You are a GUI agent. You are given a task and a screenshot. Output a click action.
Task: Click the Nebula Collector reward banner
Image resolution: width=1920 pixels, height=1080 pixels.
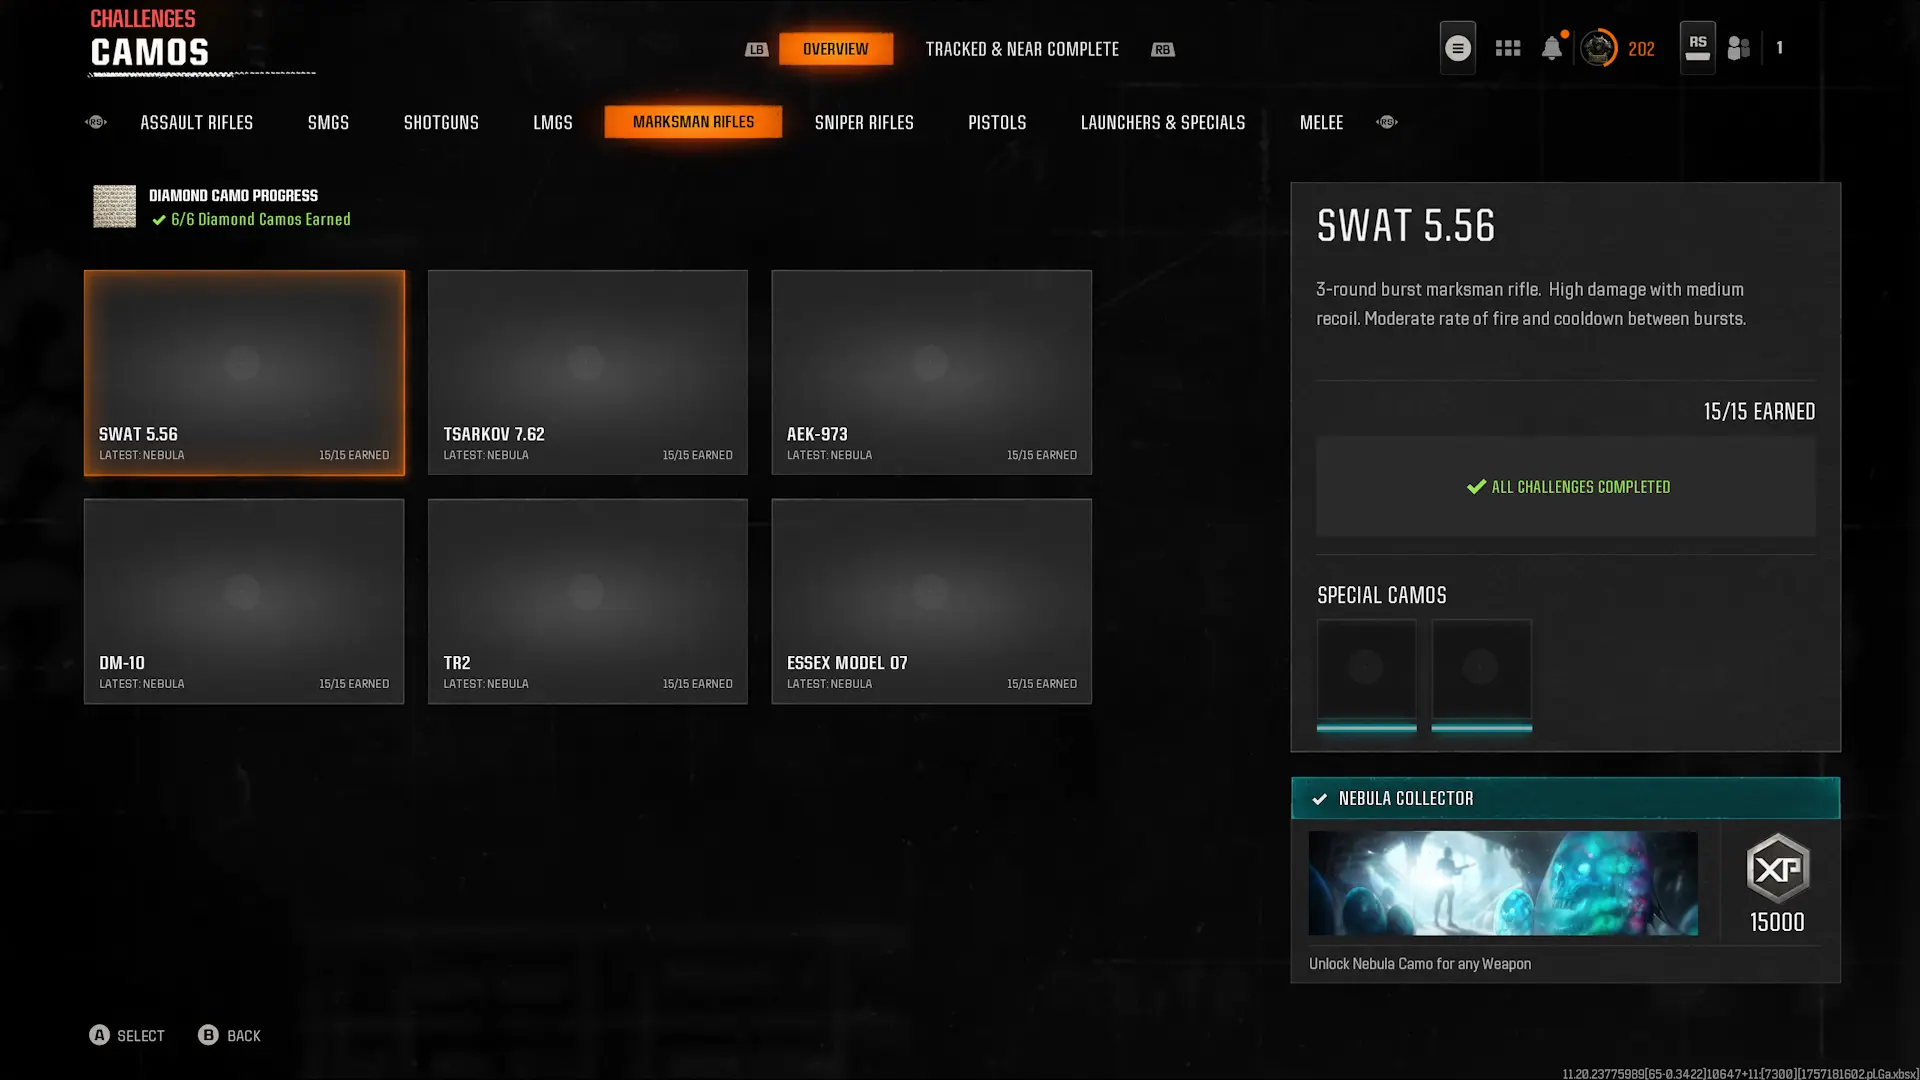(1565, 798)
